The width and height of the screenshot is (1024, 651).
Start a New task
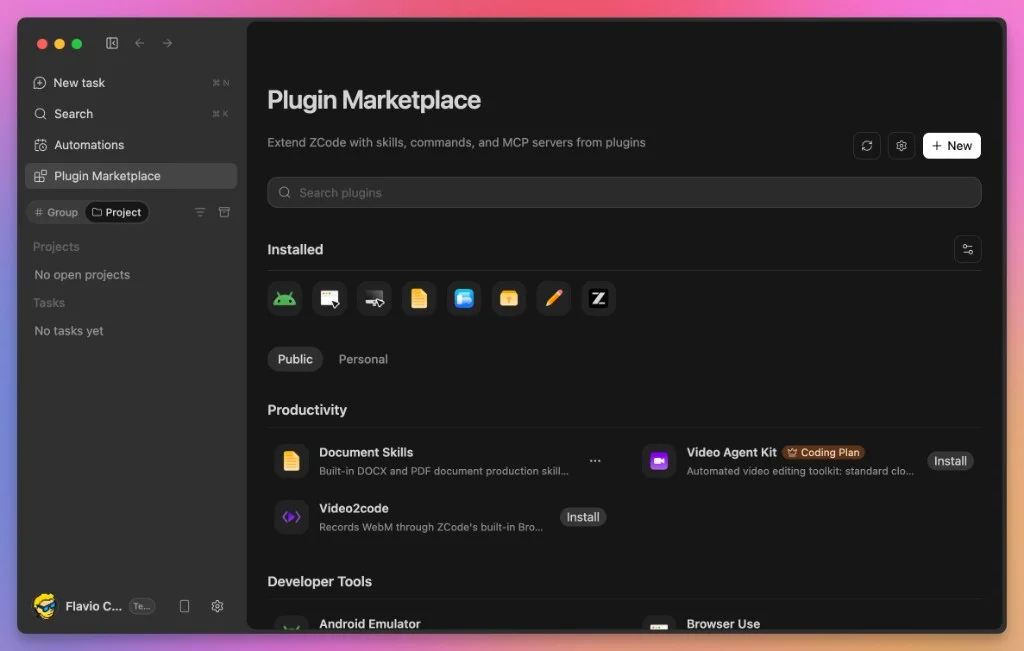pyautogui.click(x=131, y=83)
